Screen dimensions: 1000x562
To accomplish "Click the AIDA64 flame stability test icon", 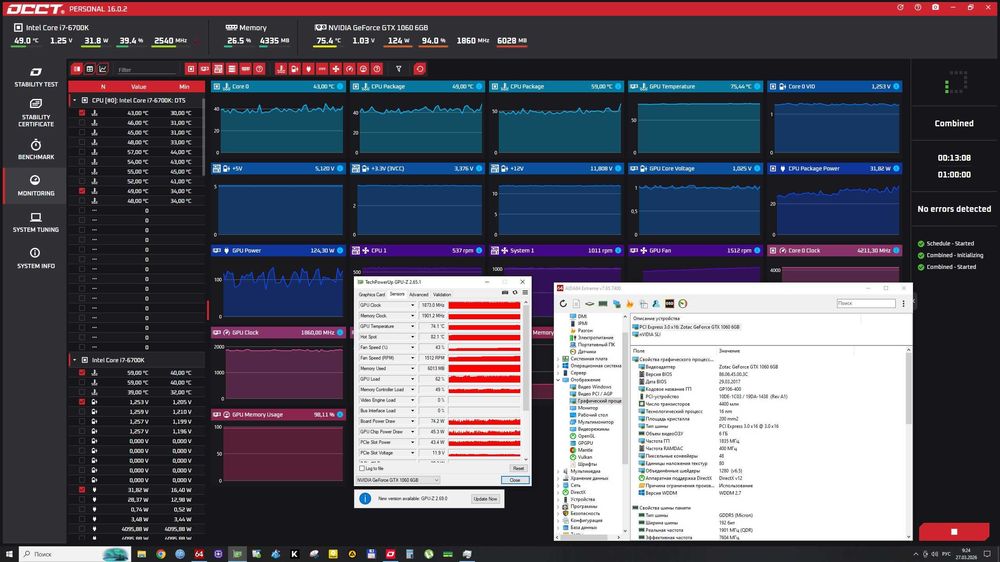I will [x=629, y=304].
